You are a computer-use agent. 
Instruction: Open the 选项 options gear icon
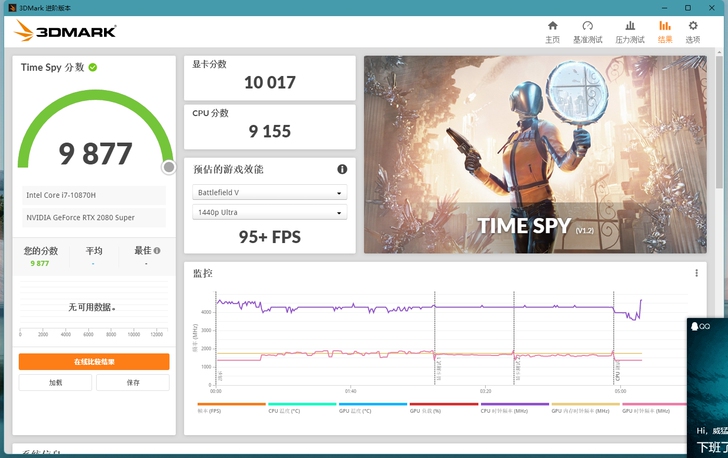point(693,26)
